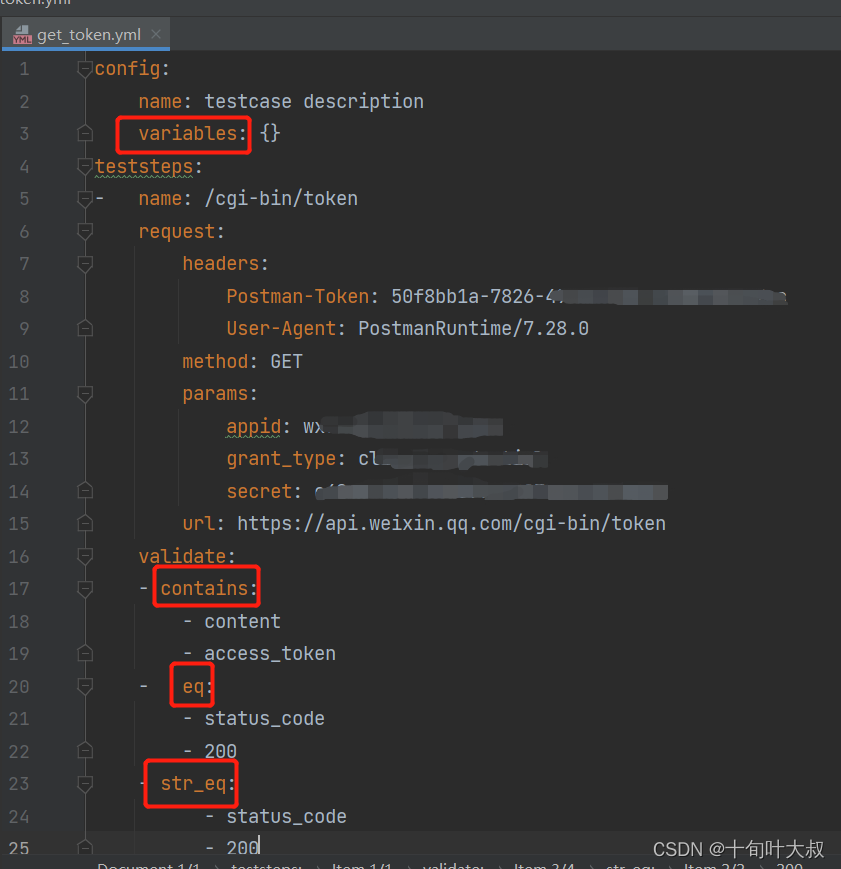841x869 pixels.
Task: Click the fold end marker beside line 14
Action: [x=85, y=491]
